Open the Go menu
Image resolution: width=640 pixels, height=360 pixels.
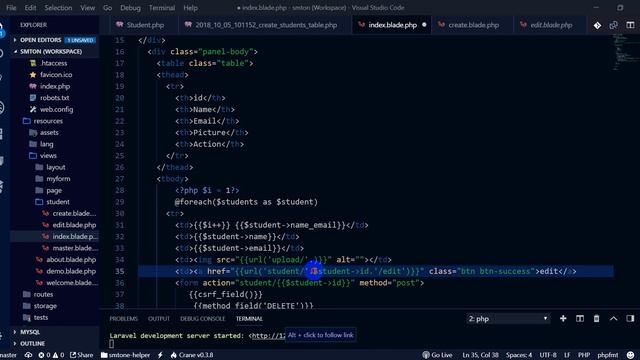(107, 8)
